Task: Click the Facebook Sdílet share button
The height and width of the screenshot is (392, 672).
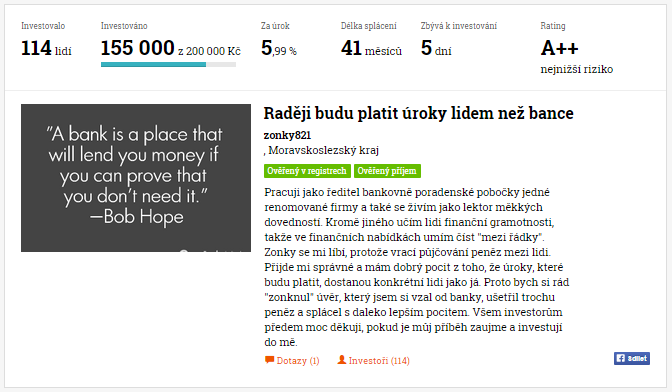Action: pos(632,359)
